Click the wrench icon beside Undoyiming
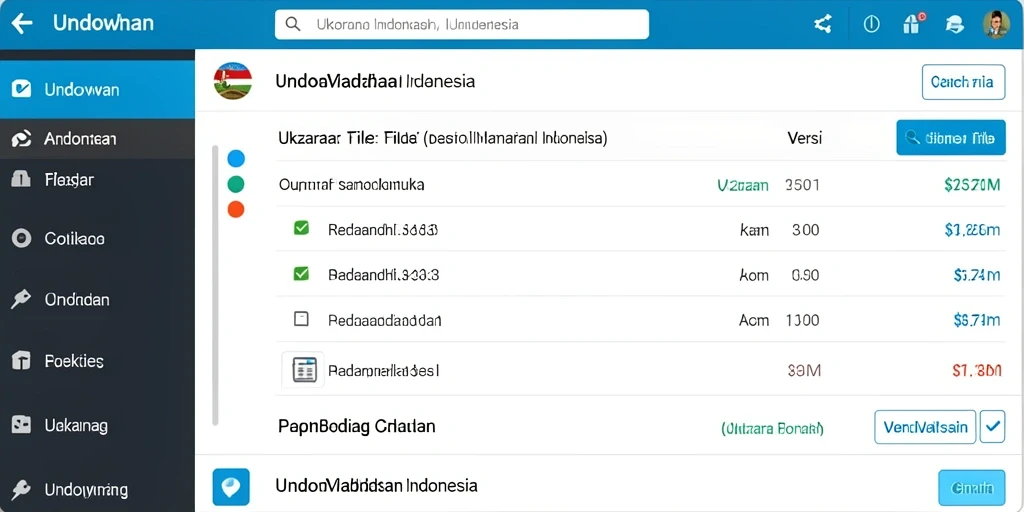 pyautogui.click(x=22, y=489)
